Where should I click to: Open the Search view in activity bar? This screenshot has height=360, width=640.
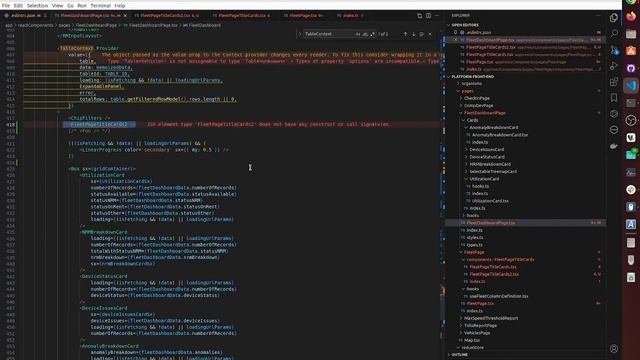tap(614, 33)
